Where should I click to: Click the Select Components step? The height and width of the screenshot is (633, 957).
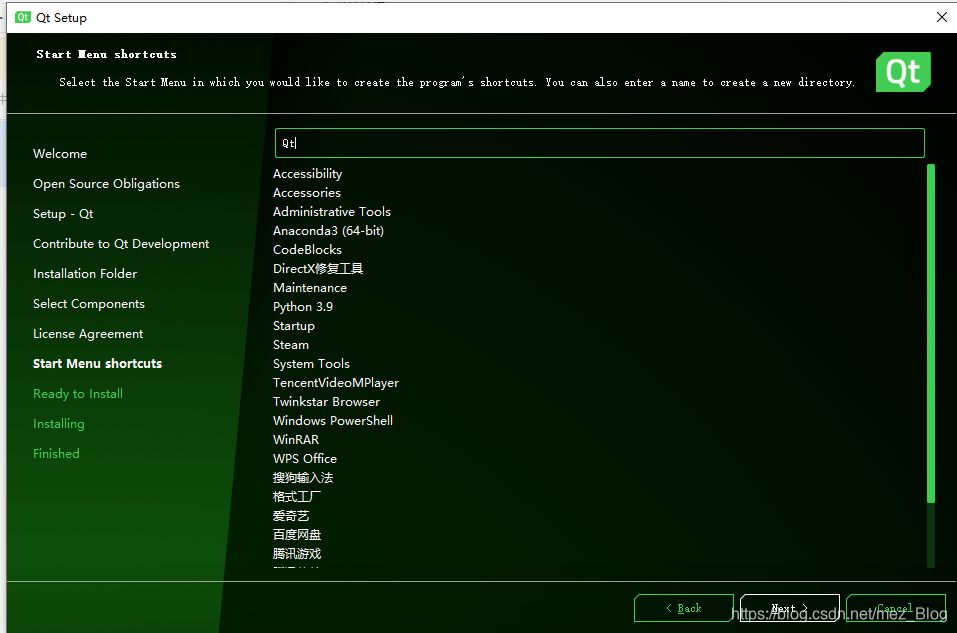point(89,303)
